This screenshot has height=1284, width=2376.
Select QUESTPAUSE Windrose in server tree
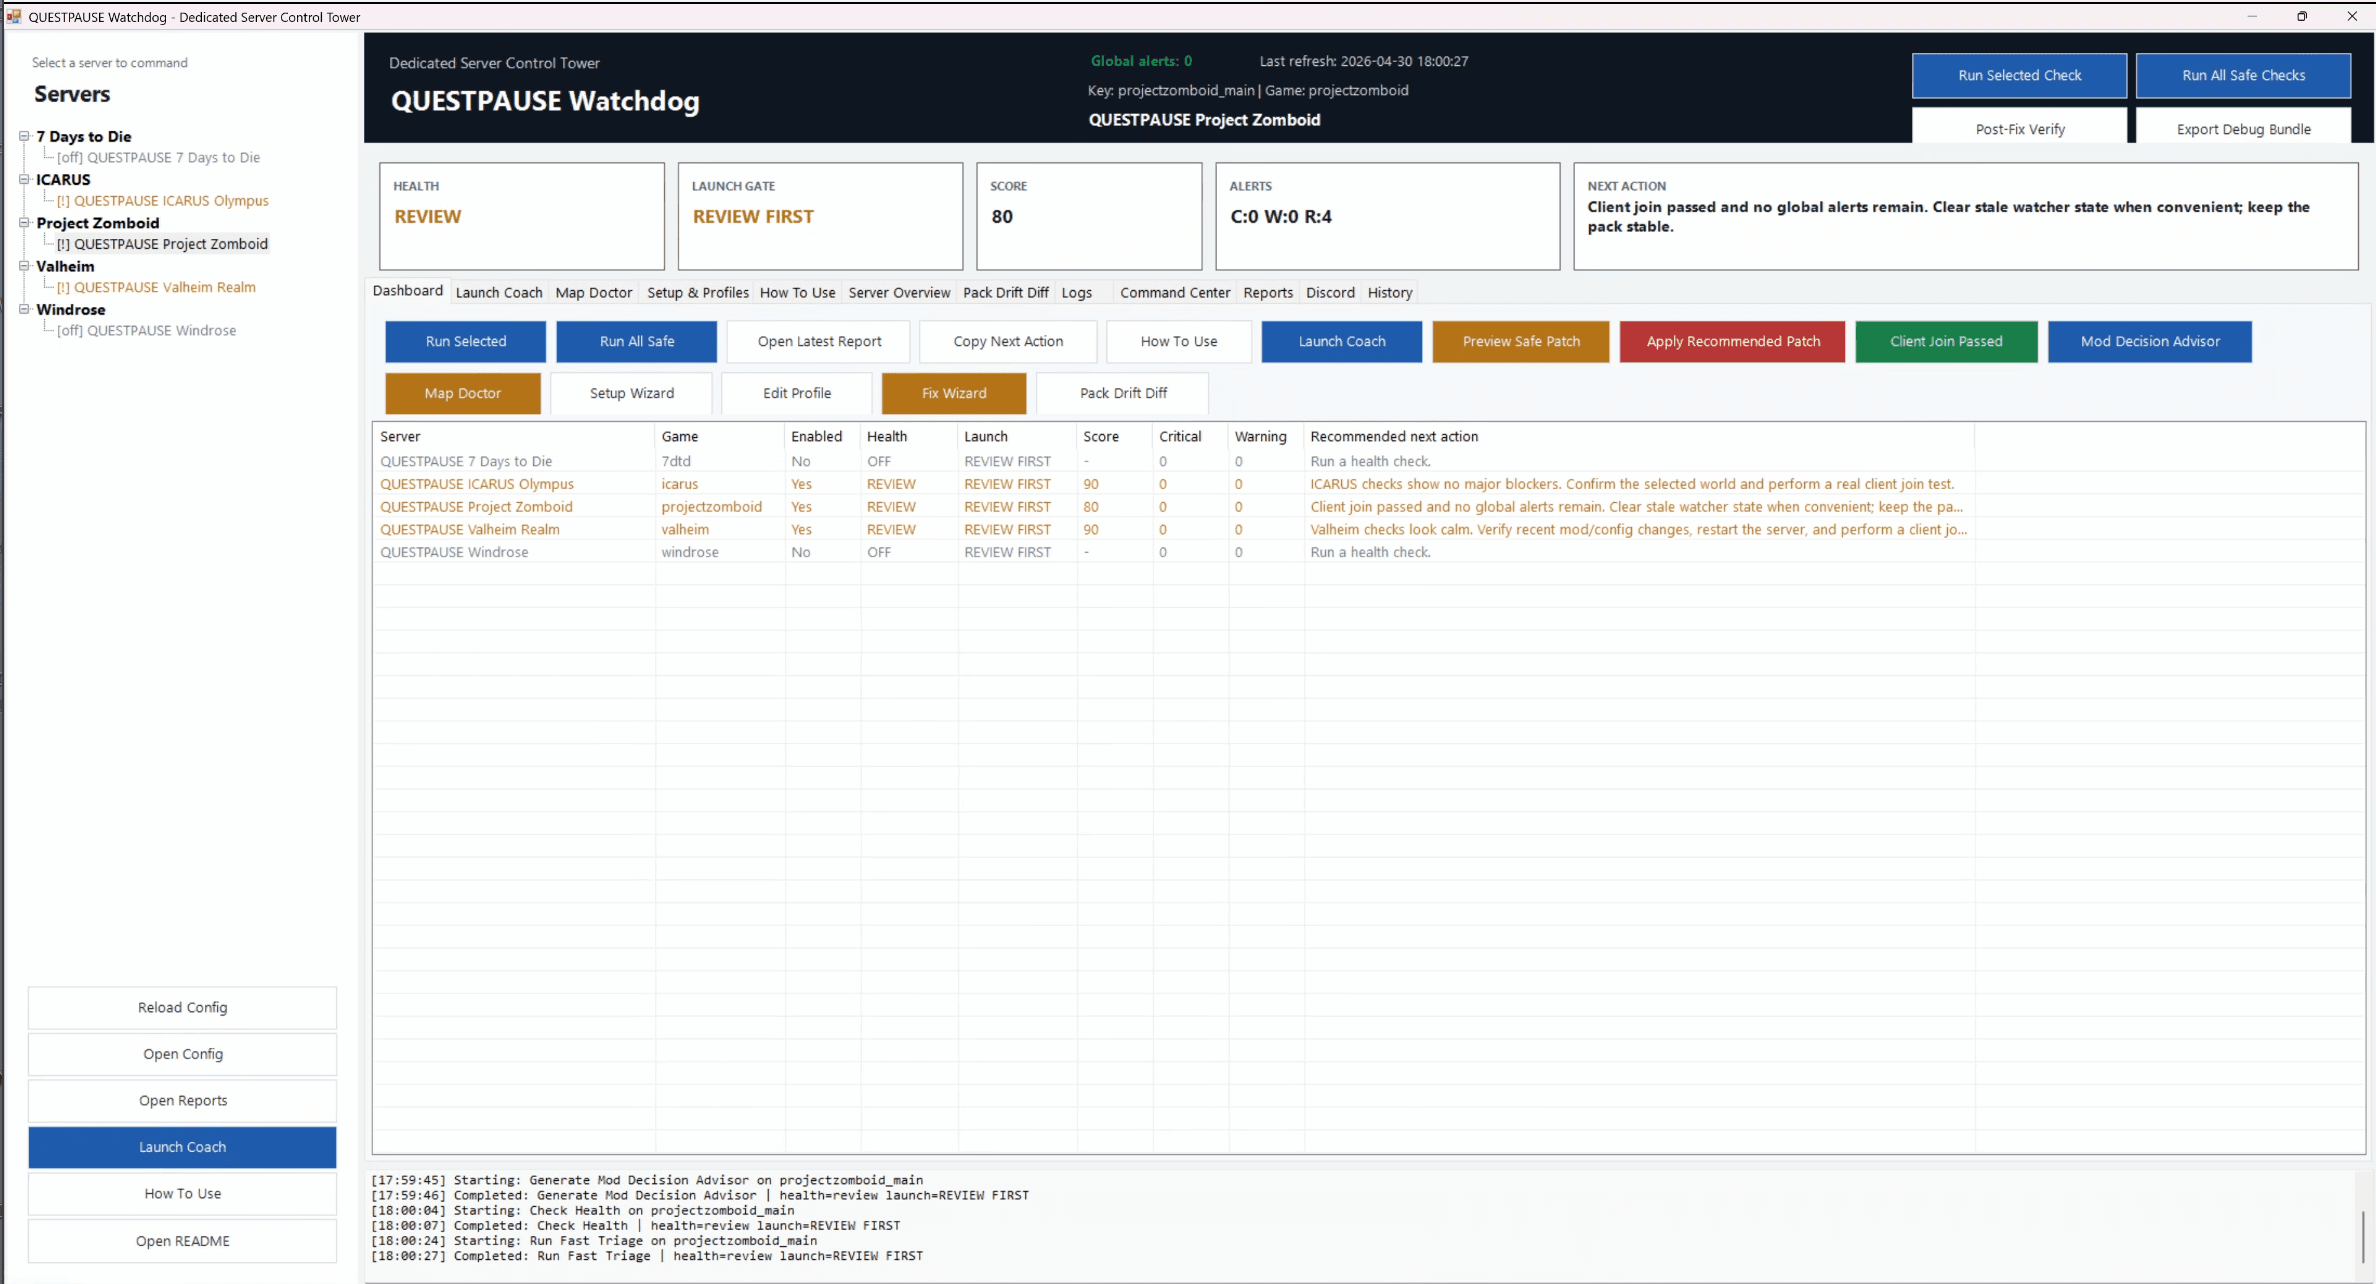pyautogui.click(x=146, y=330)
